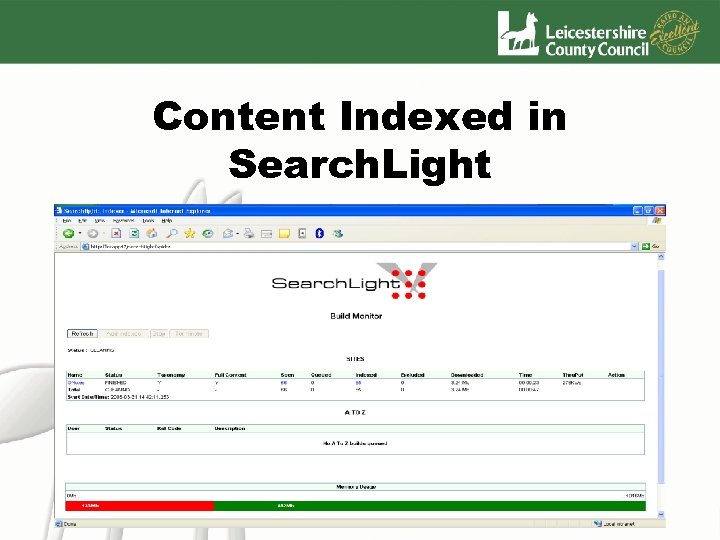720x540 pixels.
Task: Click the 'Full Content' column header
Action: (x=231, y=375)
